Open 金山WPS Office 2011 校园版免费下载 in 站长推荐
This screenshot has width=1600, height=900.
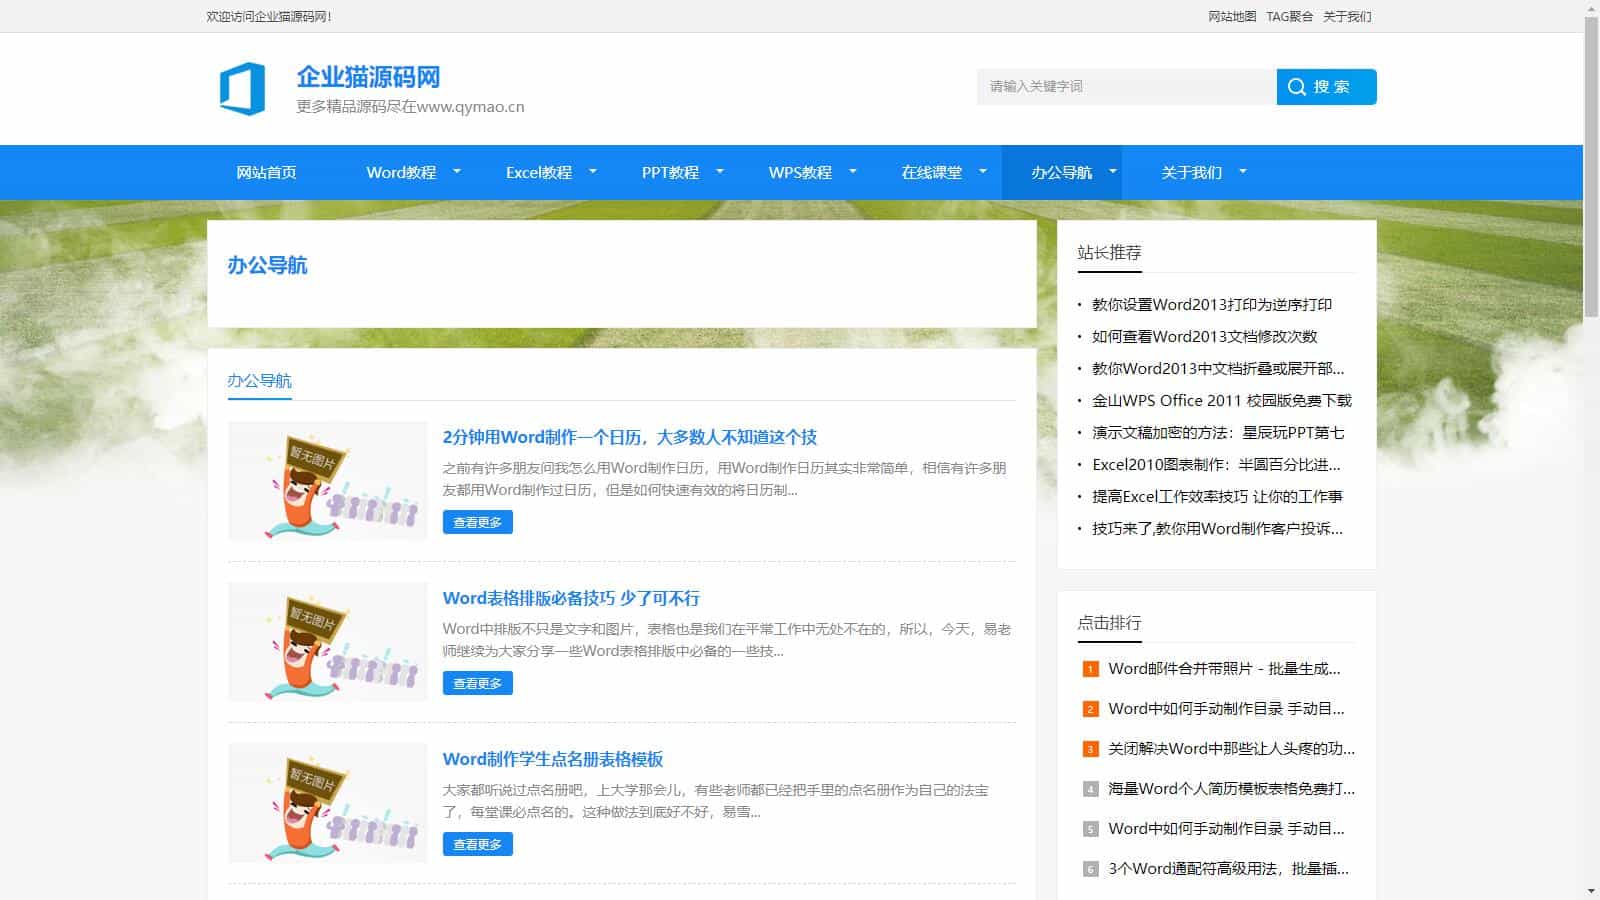1222,401
